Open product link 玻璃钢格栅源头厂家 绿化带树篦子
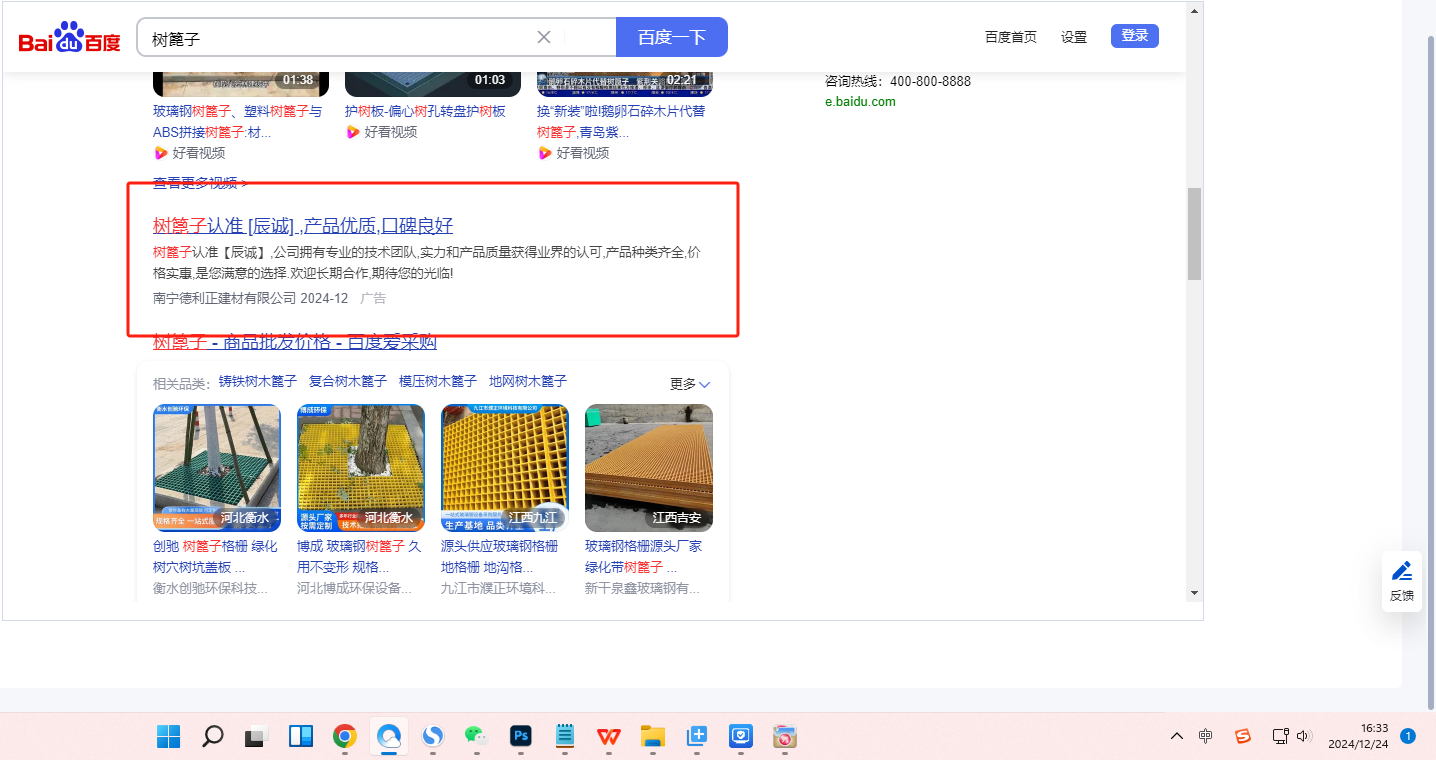This screenshot has width=1436, height=760. (x=644, y=556)
